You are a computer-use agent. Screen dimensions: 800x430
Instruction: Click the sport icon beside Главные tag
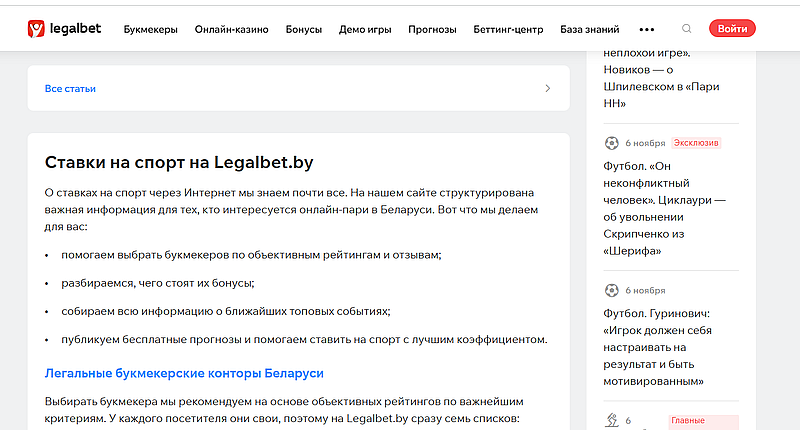(611, 420)
